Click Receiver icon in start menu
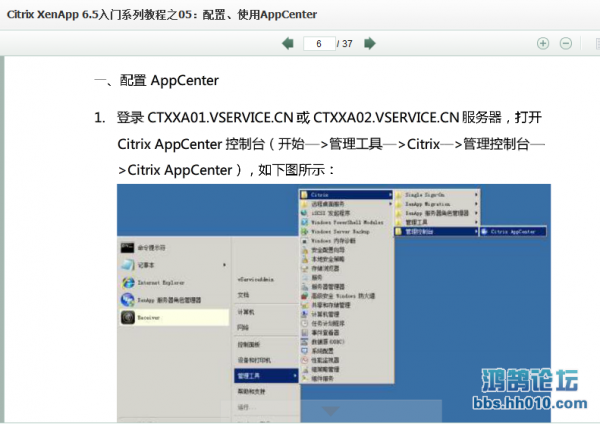This screenshot has height=424, width=600. (127, 317)
